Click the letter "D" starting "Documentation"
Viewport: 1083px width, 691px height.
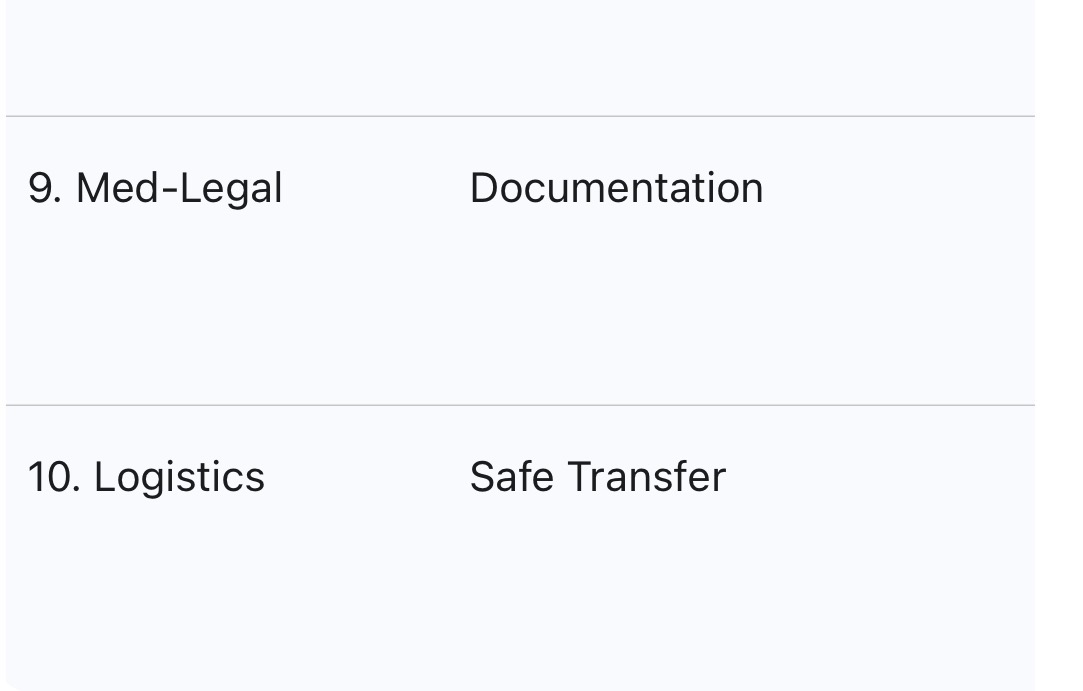(x=483, y=189)
